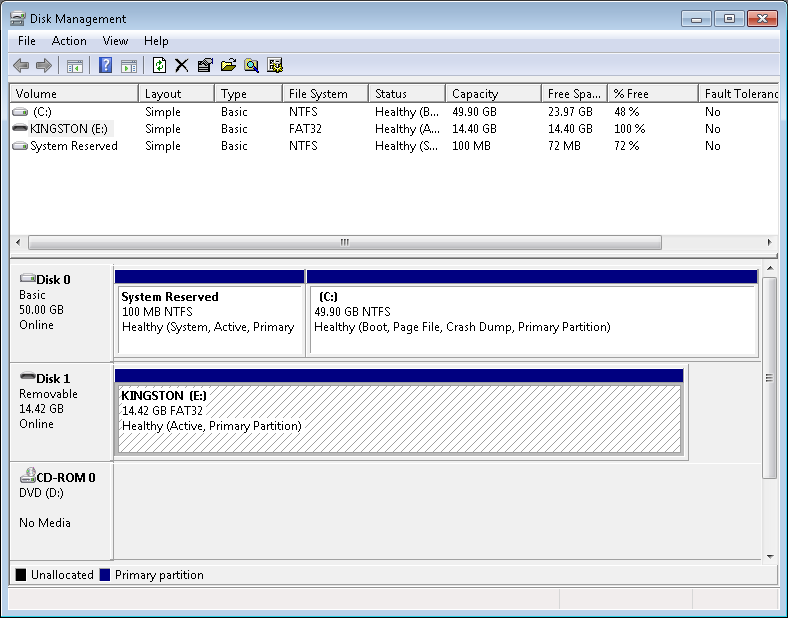Click the open folder toolbar icon
This screenshot has height=618, width=788.
click(228, 66)
